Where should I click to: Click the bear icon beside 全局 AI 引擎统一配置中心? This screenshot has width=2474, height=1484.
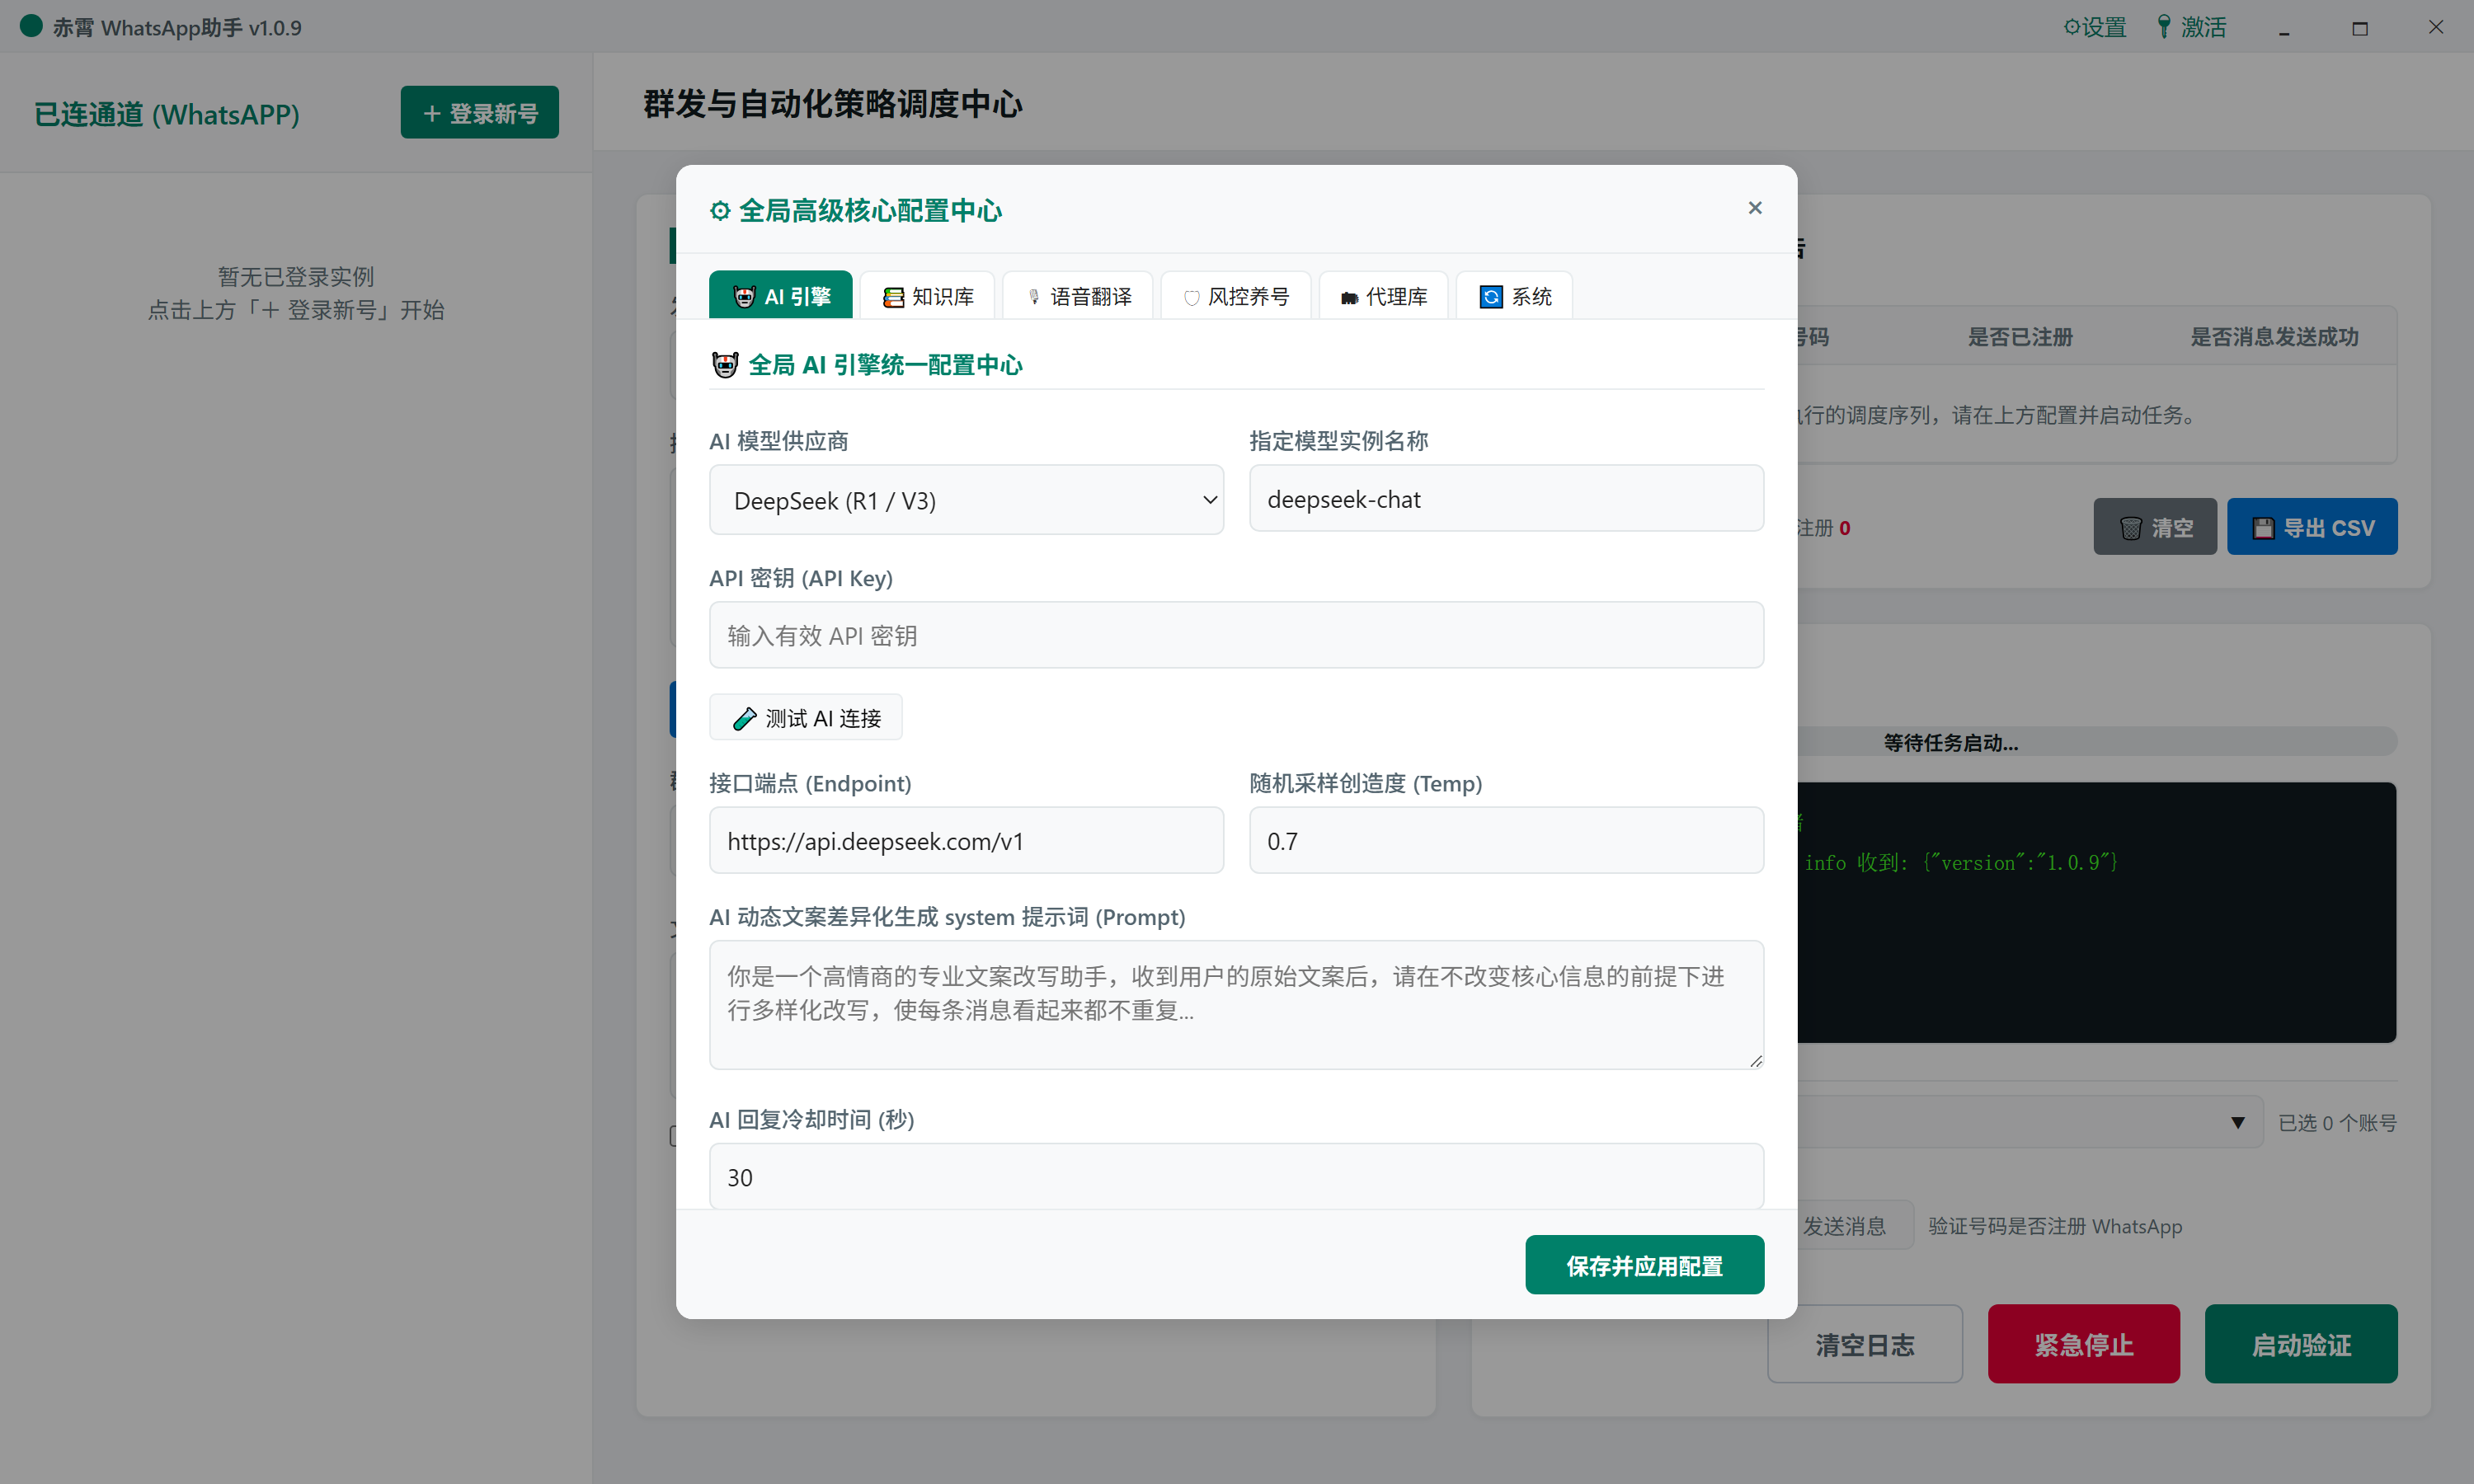coord(725,365)
